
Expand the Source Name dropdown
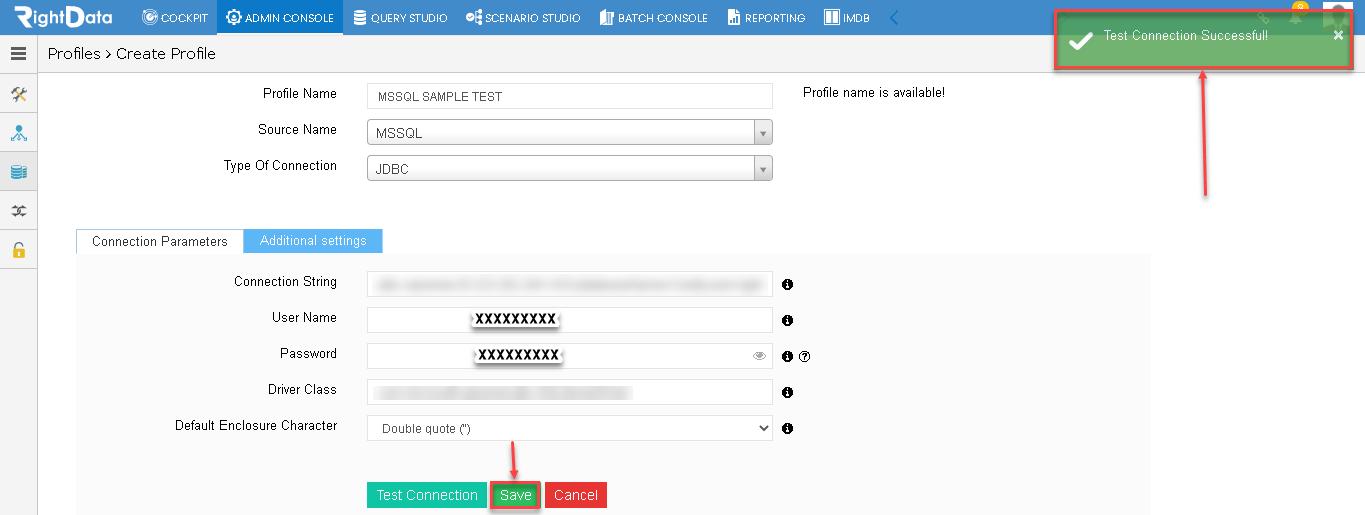point(570,133)
